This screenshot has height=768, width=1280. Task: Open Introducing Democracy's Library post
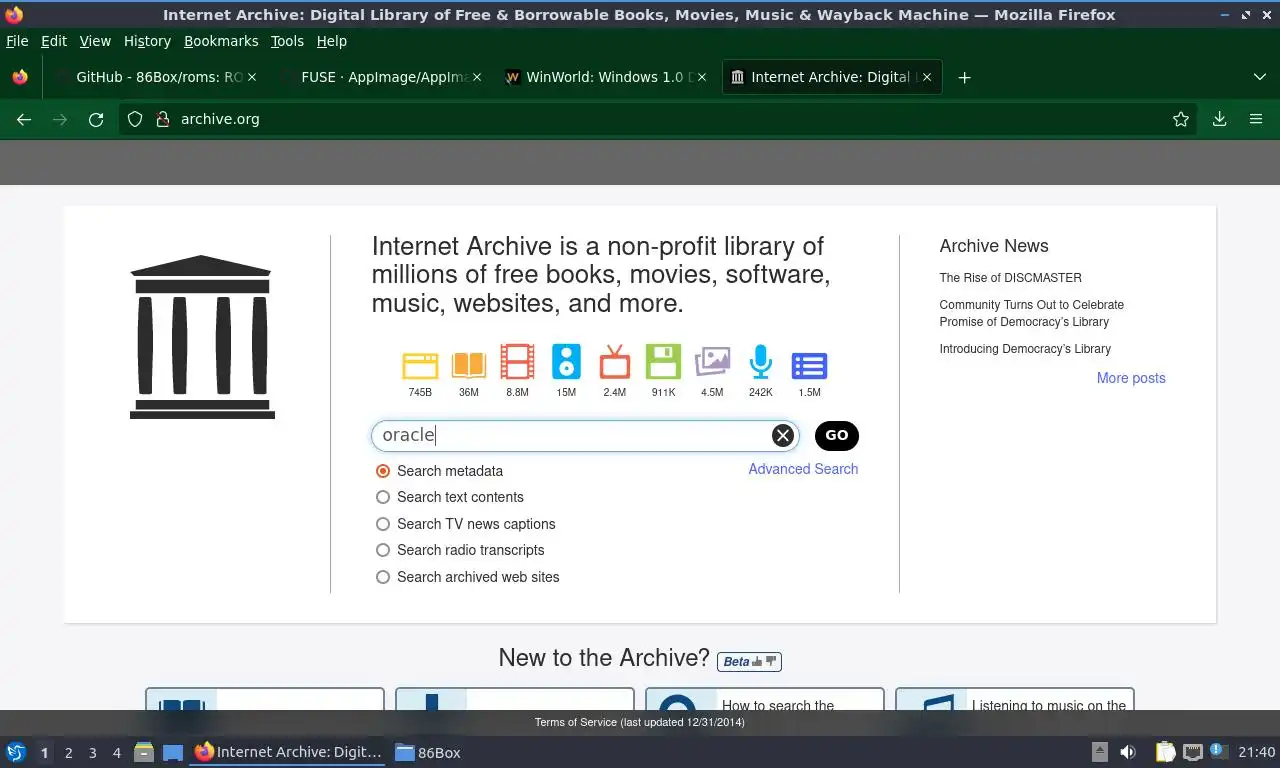(x=1025, y=349)
